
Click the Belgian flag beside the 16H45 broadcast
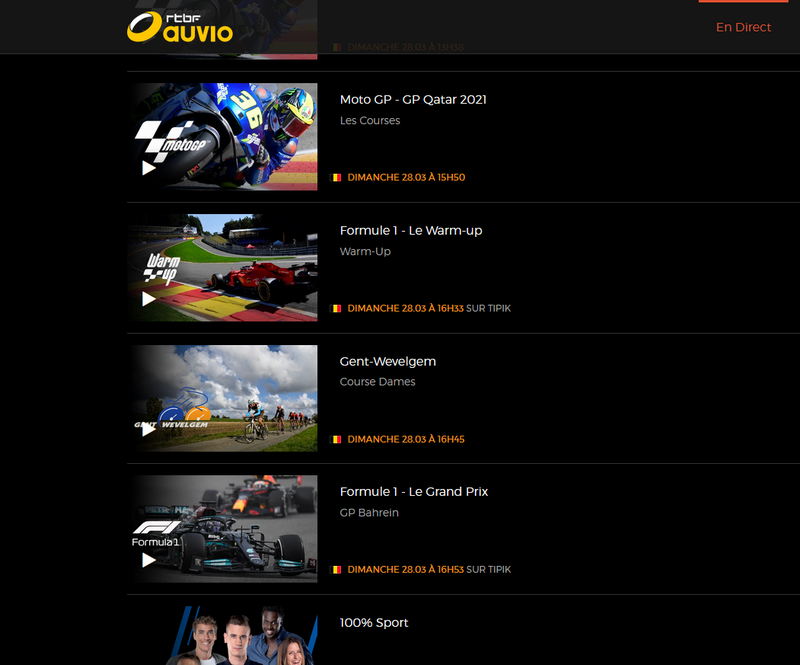click(x=336, y=439)
